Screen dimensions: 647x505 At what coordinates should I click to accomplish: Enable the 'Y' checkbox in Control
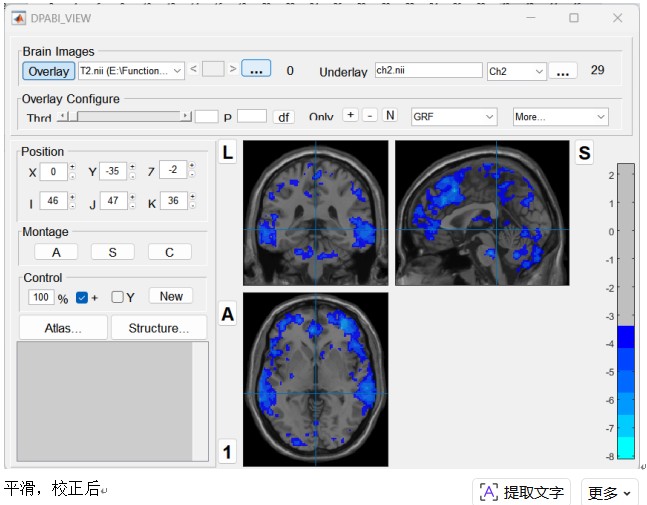pos(117,297)
